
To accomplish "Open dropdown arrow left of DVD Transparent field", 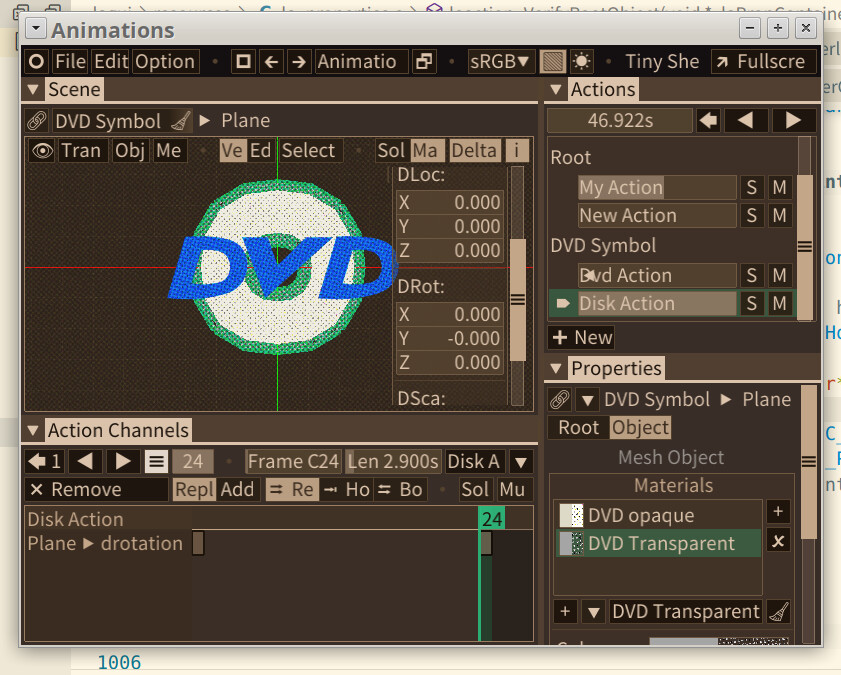I will click(593, 612).
